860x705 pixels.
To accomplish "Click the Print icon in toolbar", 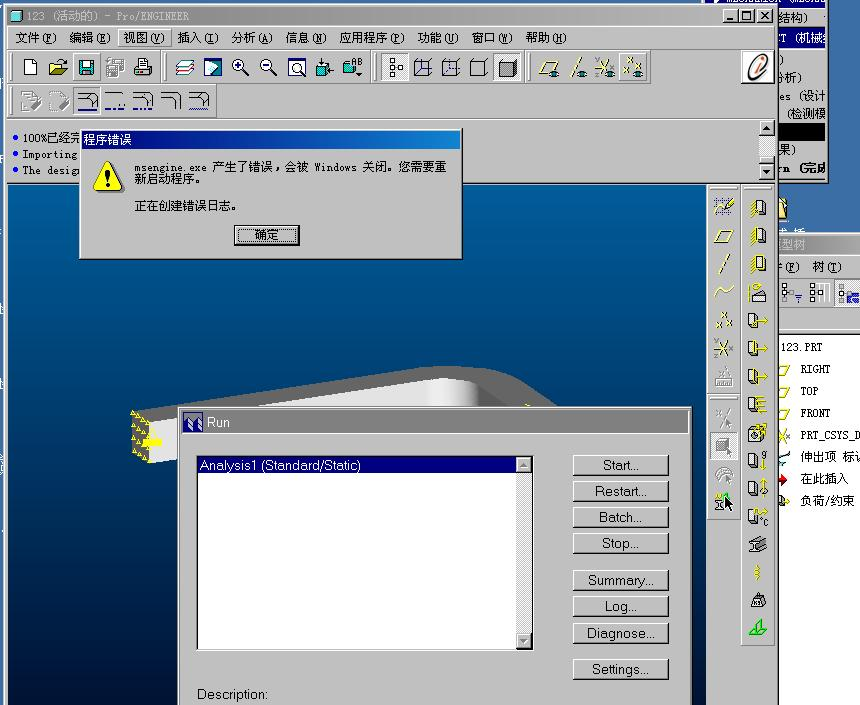I will tap(142, 67).
